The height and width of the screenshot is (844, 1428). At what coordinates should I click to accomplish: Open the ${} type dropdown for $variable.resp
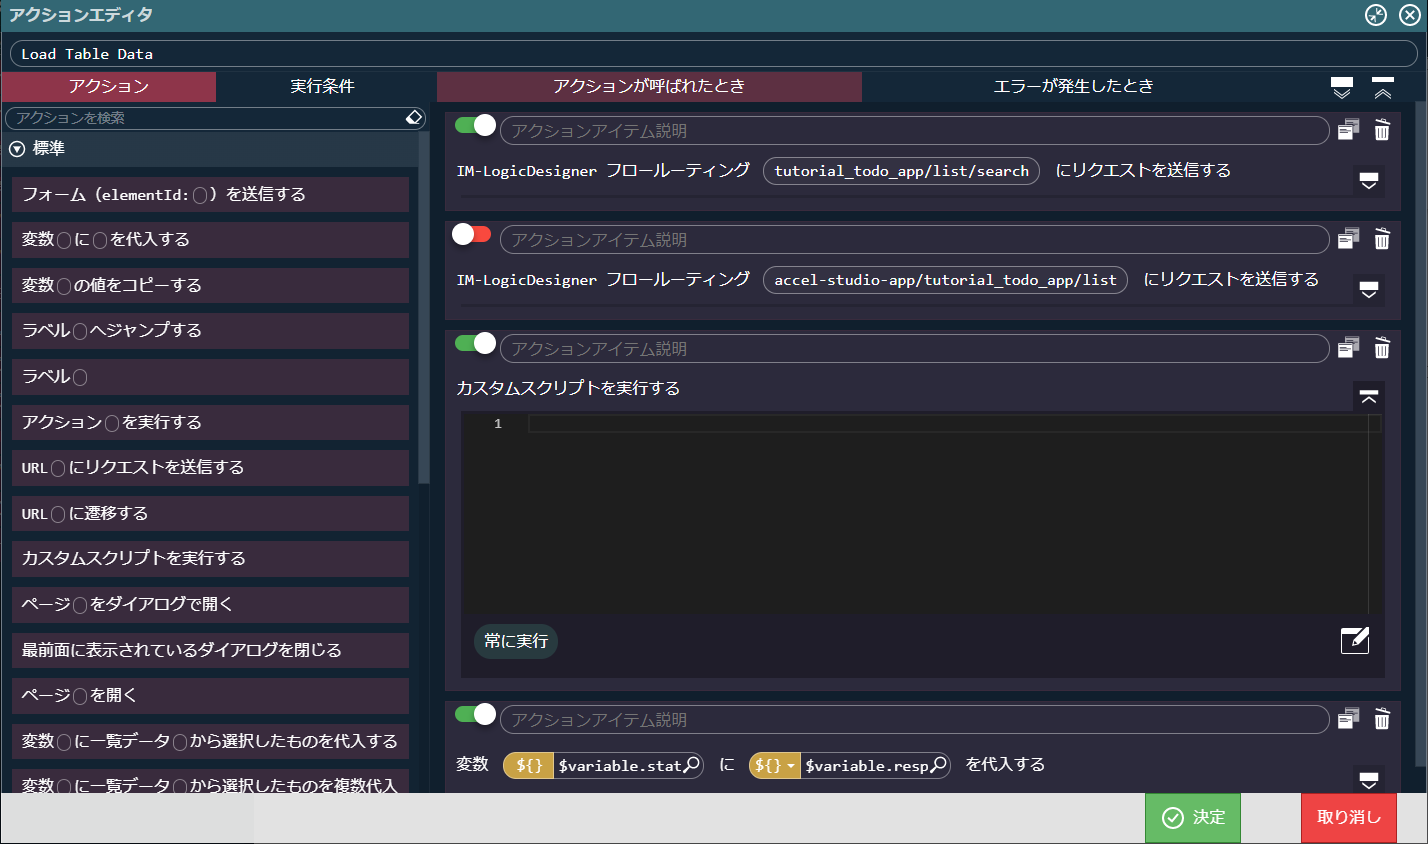pos(775,765)
